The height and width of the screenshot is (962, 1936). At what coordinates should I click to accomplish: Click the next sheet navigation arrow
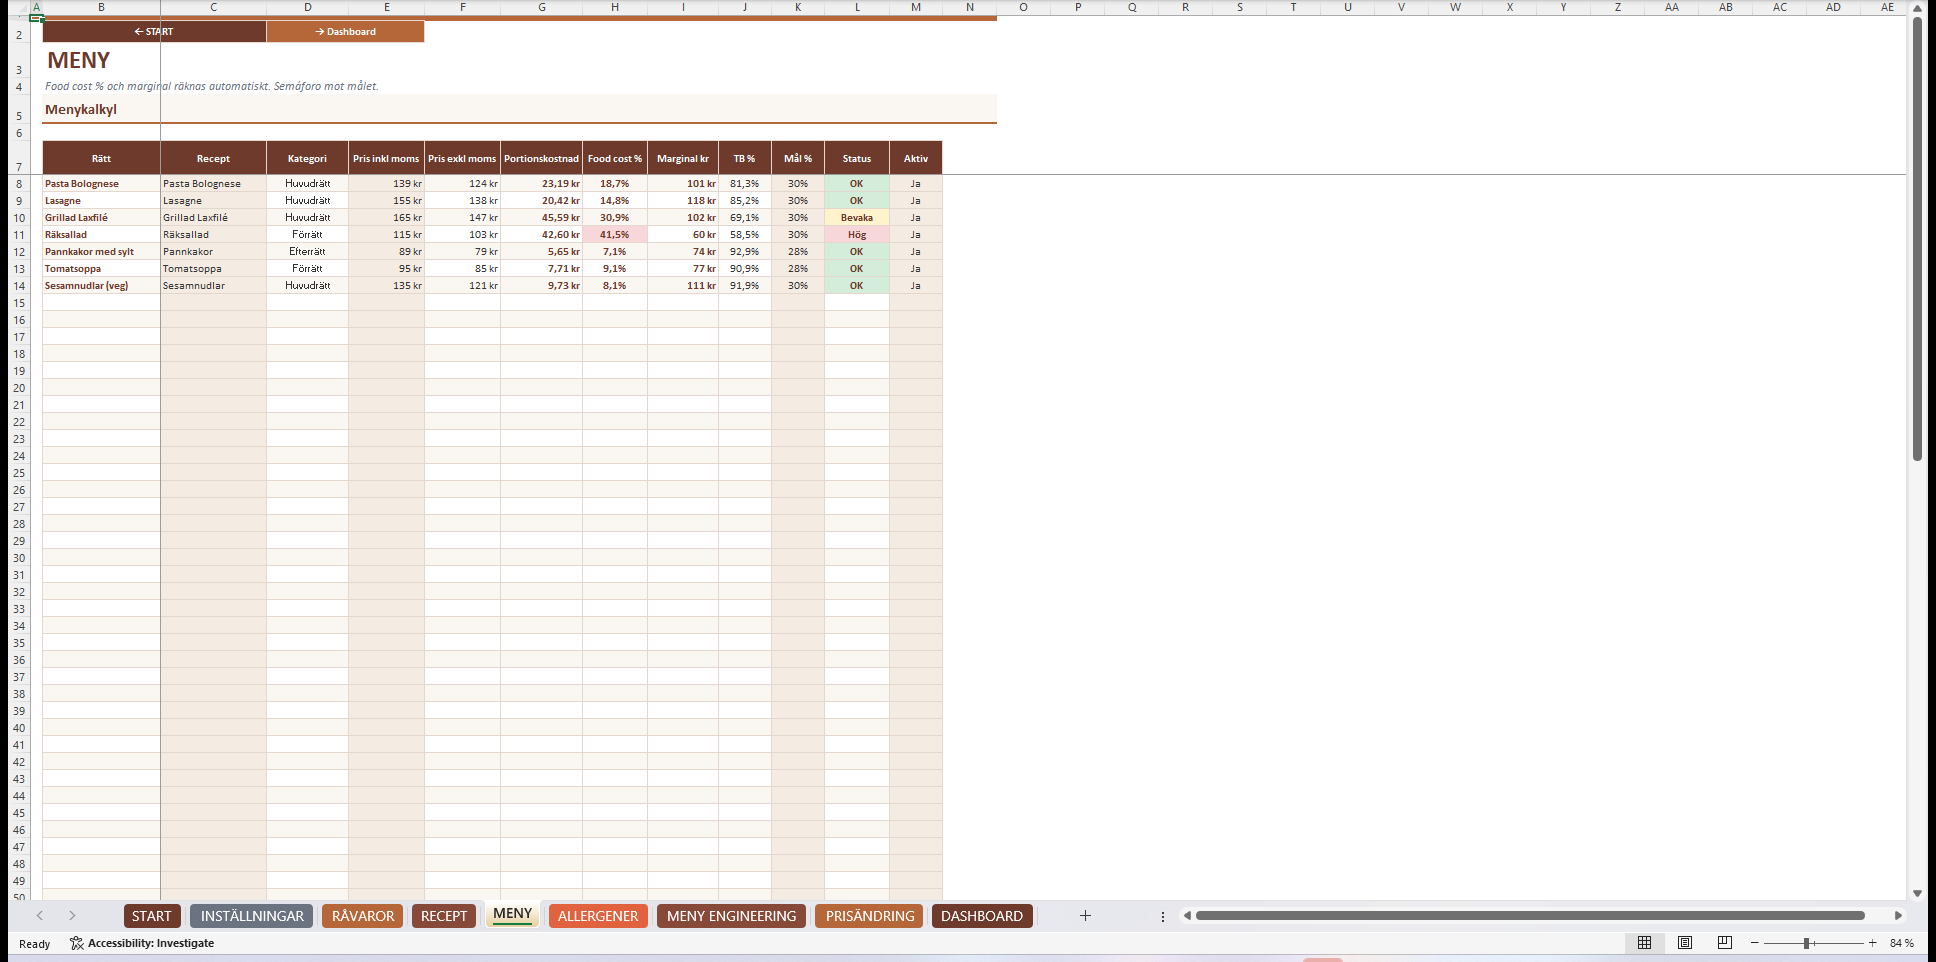(72, 916)
